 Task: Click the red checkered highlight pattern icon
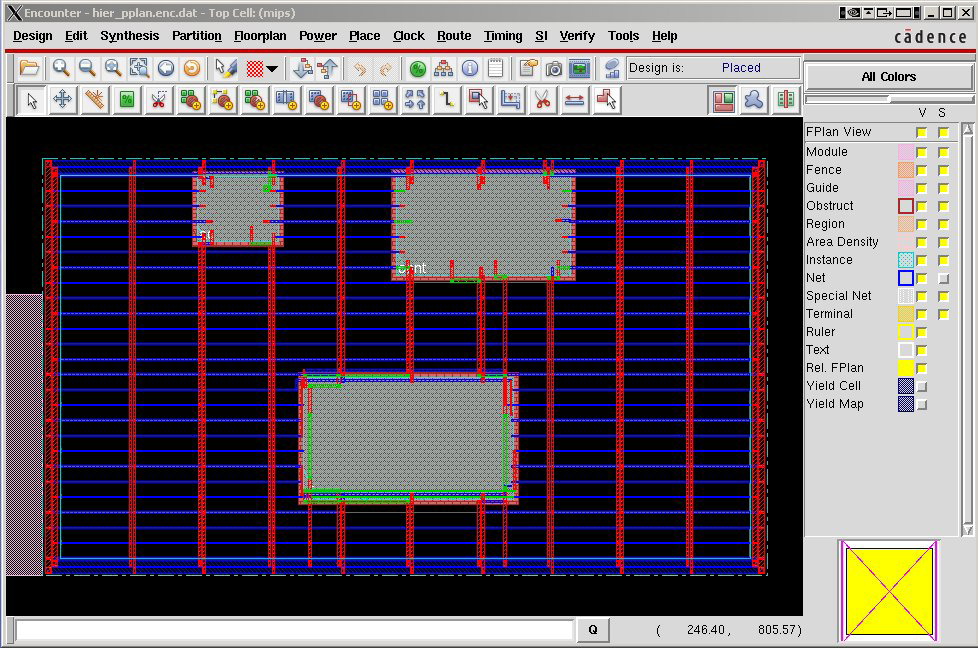click(x=254, y=68)
